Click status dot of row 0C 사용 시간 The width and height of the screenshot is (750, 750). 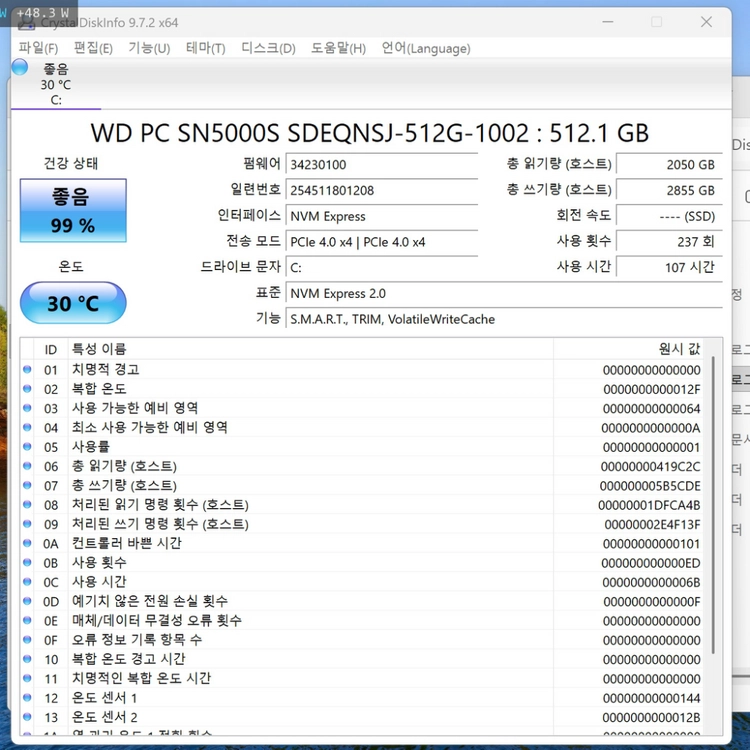tap(27, 582)
